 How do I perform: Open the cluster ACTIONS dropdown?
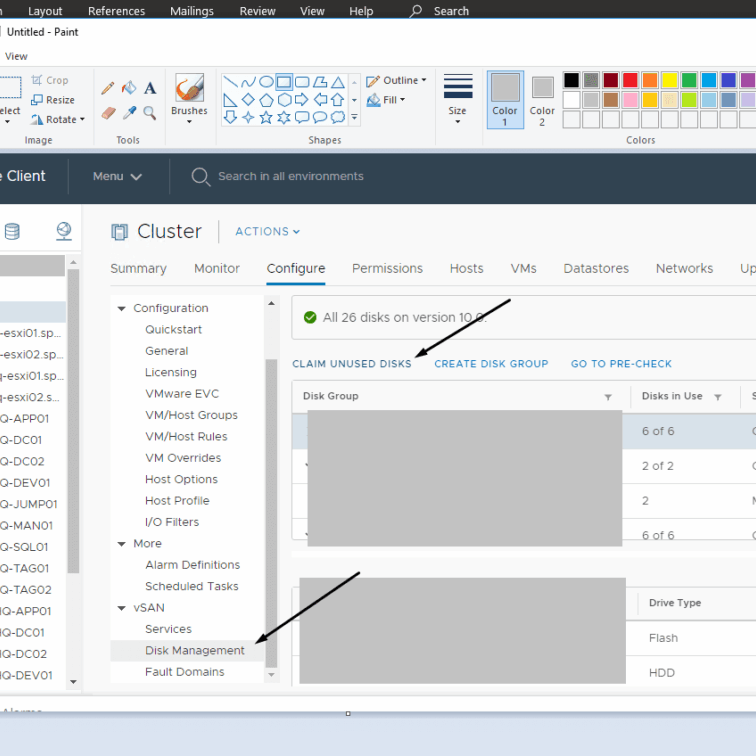click(268, 231)
